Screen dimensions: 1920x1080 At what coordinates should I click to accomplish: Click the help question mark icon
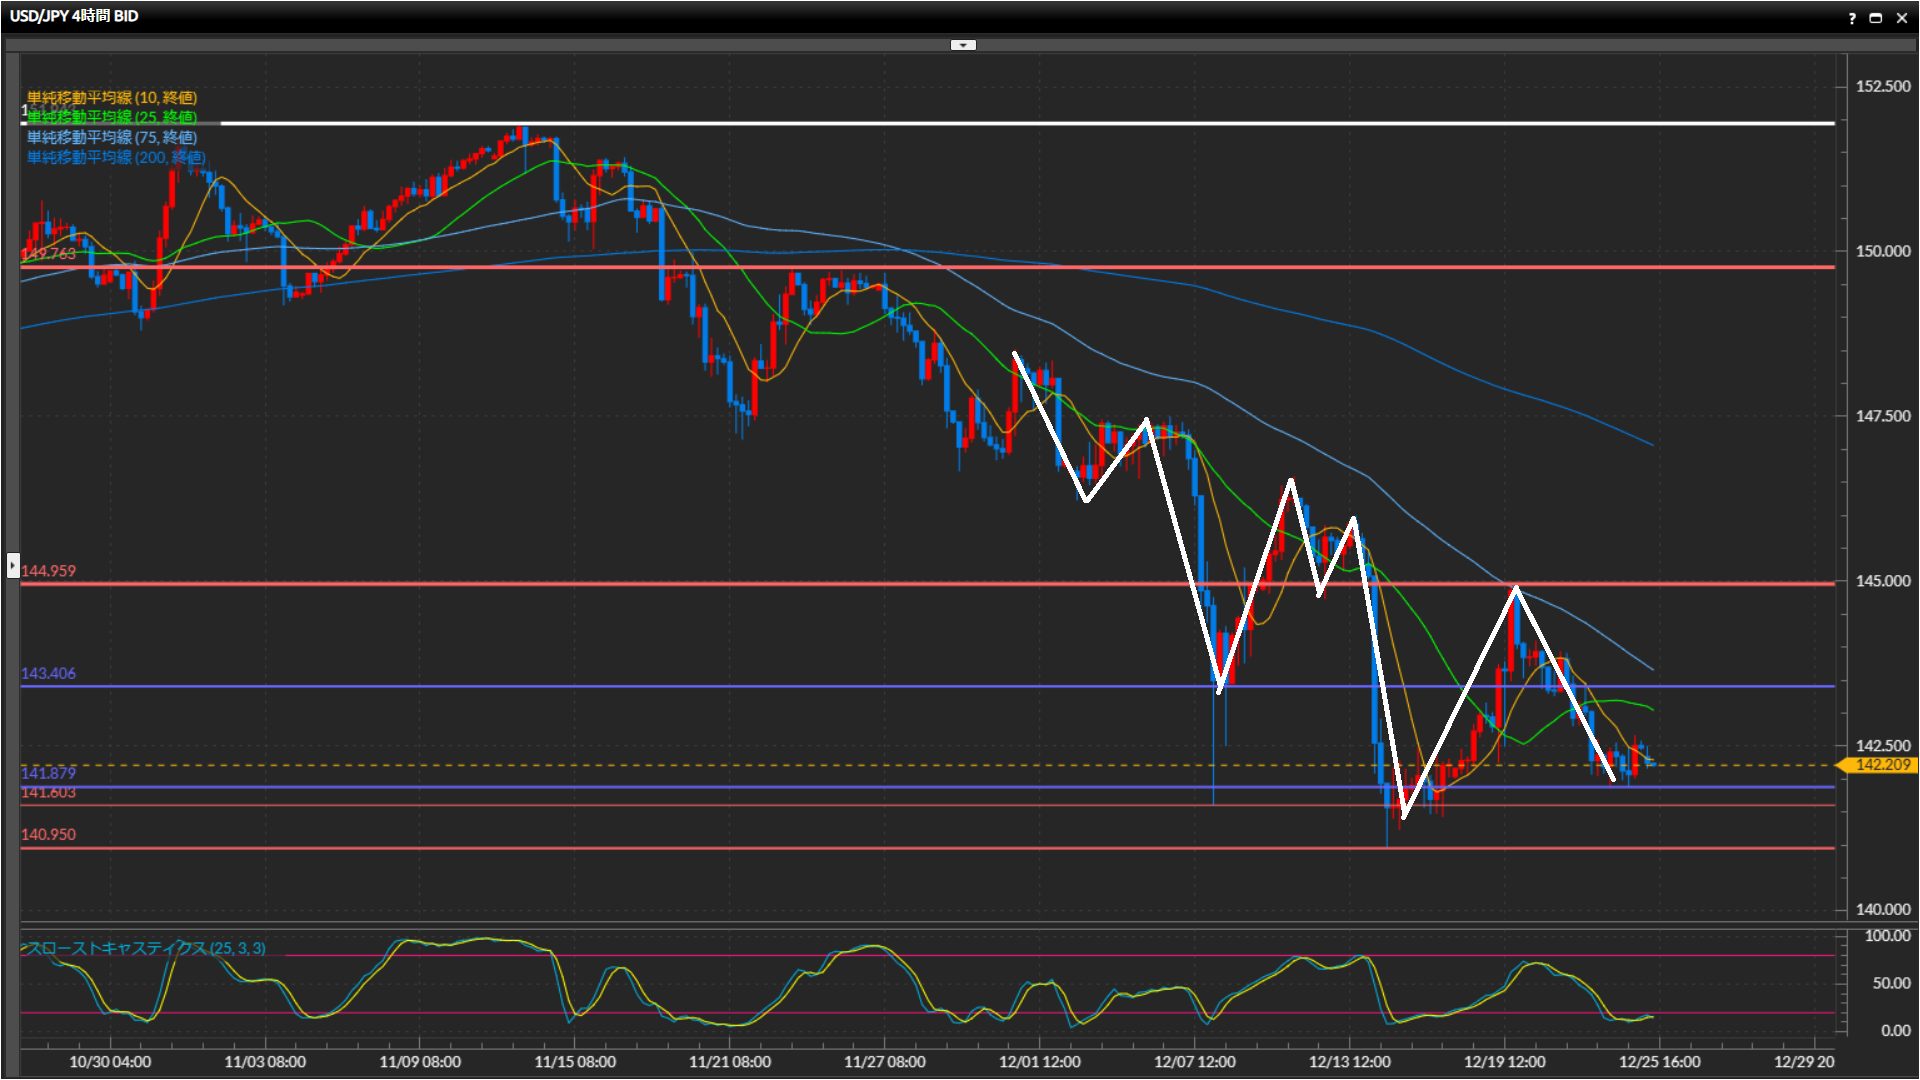[x=1852, y=18]
